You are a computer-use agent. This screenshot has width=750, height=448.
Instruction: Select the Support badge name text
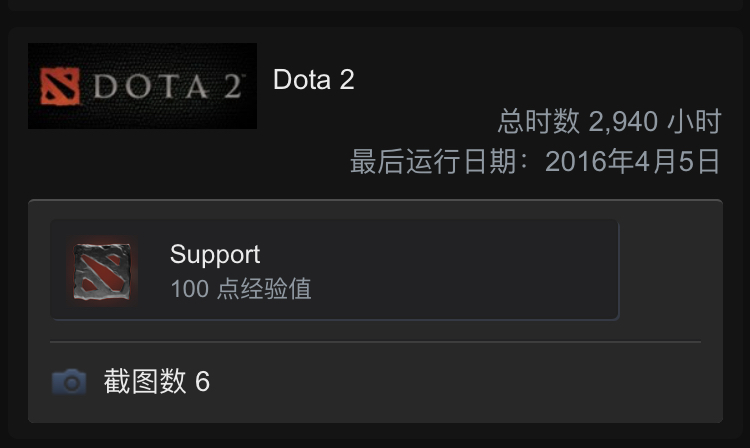(215, 255)
